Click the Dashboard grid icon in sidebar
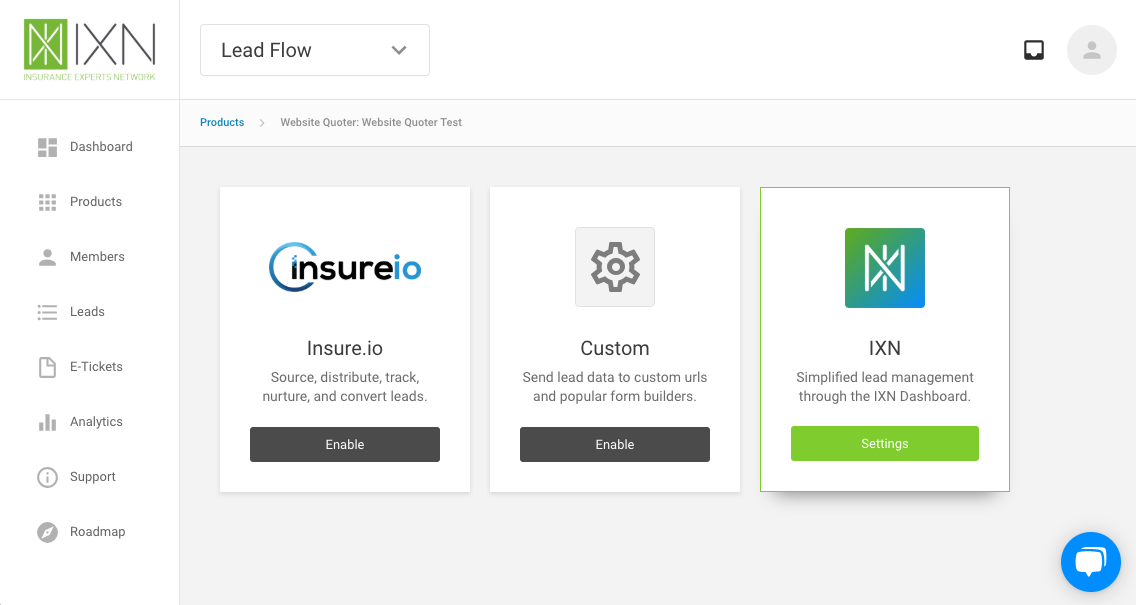Image resolution: width=1136 pixels, height=605 pixels. click(x=47, y=147)
